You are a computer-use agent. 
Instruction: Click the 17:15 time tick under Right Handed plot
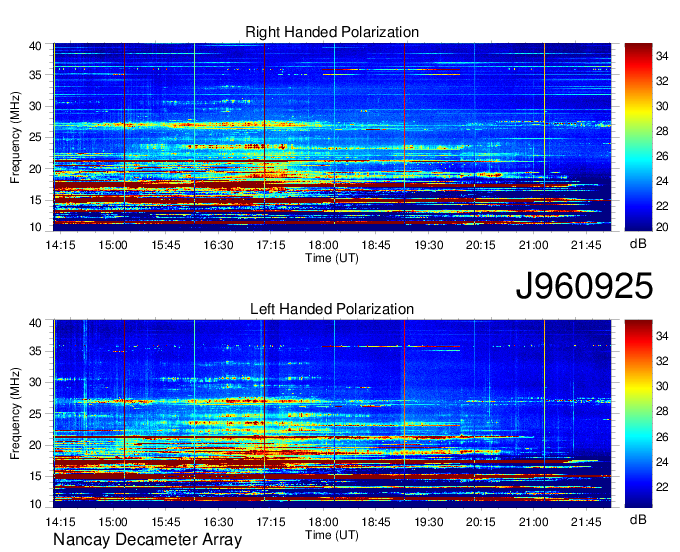pos(271,245)
